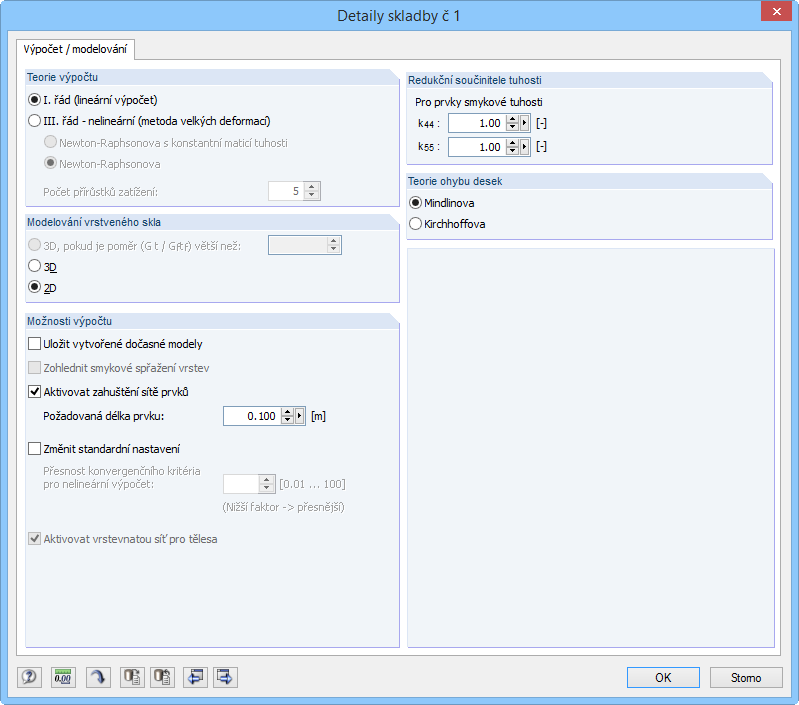The height and width of the screenshot is (705, 799).
Task: Increase k44 with the up spinner arrow
Action: pos(513,119)
